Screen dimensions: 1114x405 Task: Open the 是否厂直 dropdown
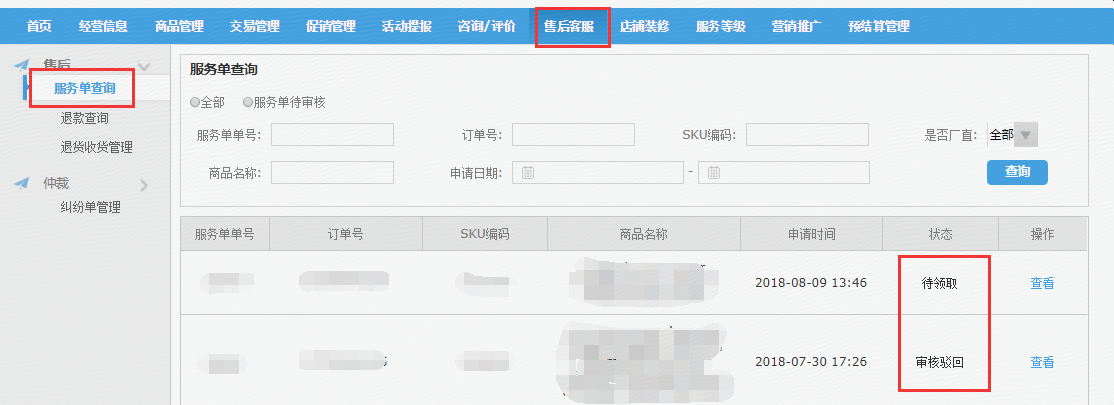click(1012, 134)
